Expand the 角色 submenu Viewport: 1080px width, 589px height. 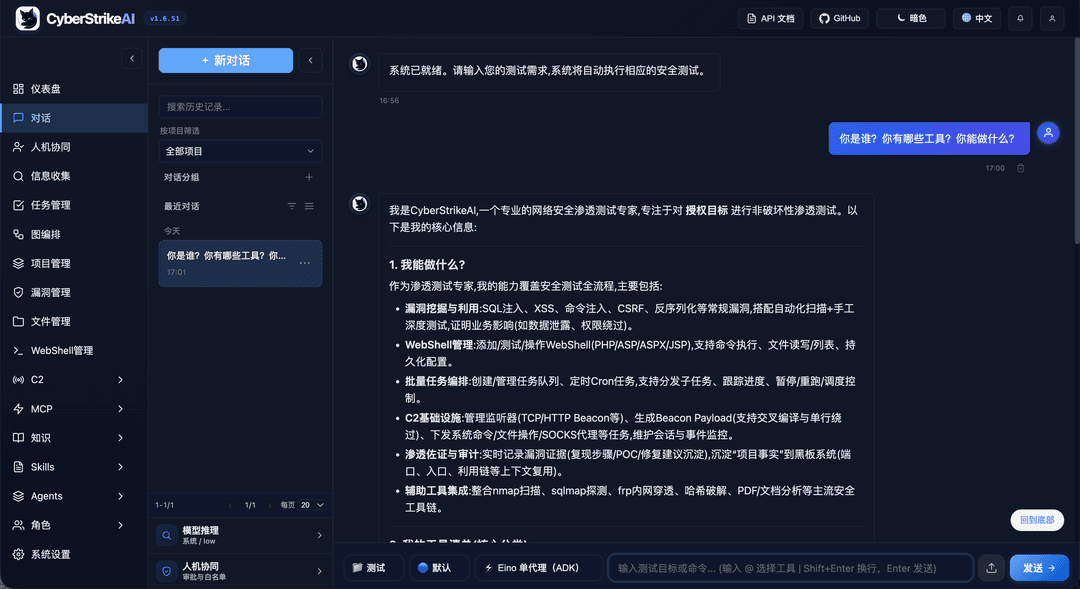click(x=121, y=525)
